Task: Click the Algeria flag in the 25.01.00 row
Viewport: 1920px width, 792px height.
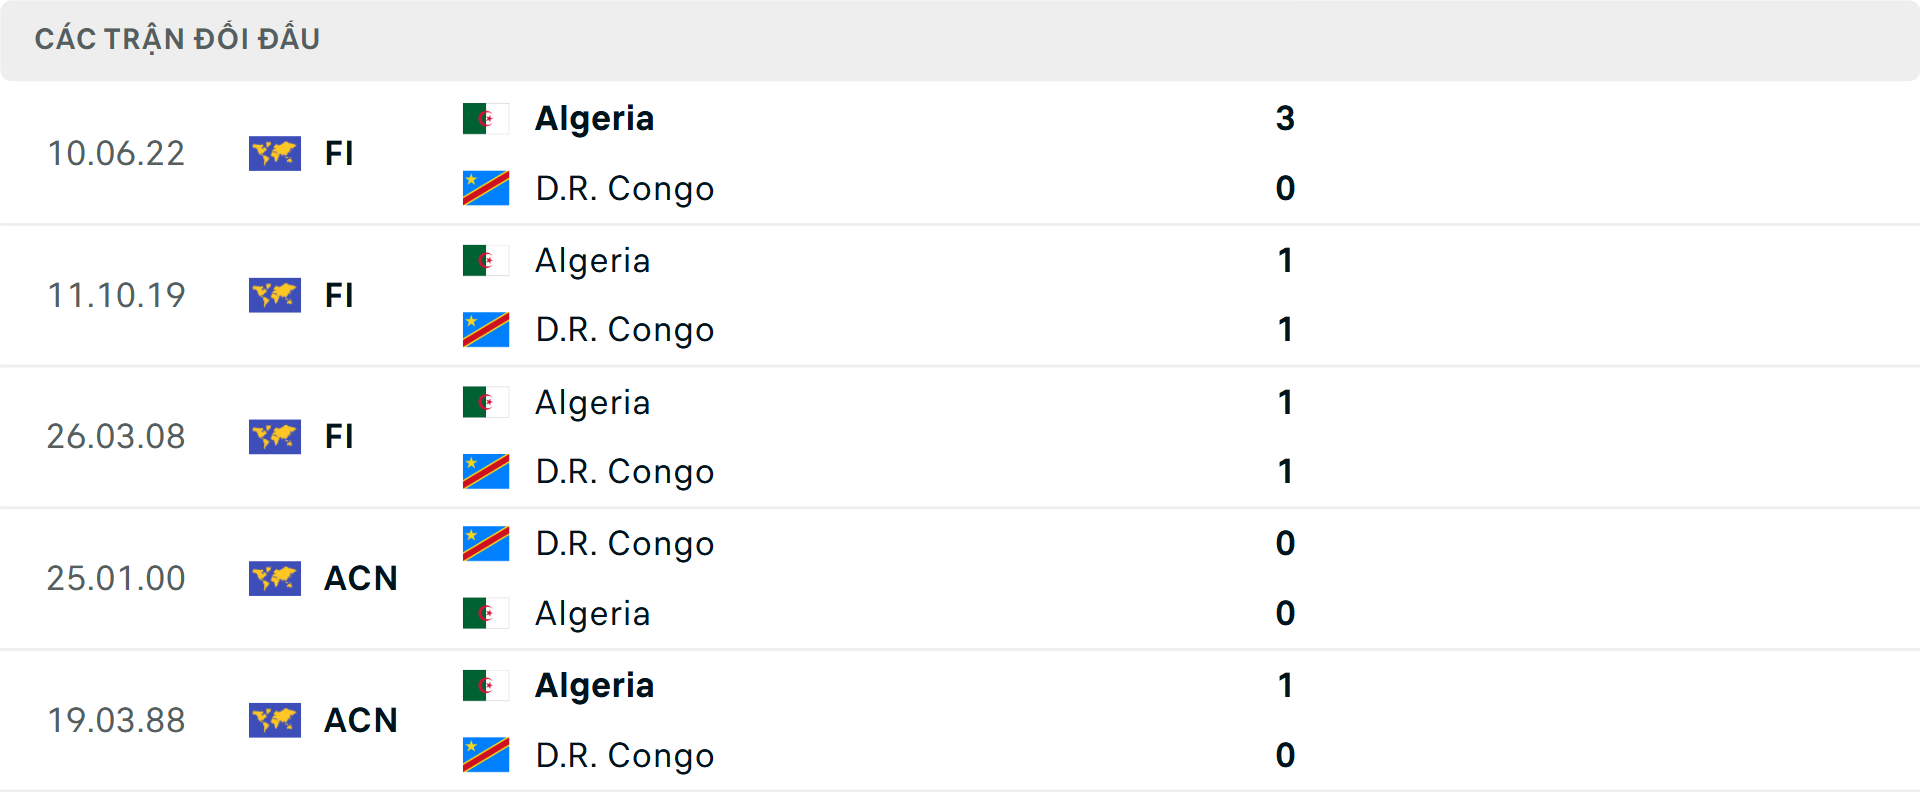Action: [486, 613]
